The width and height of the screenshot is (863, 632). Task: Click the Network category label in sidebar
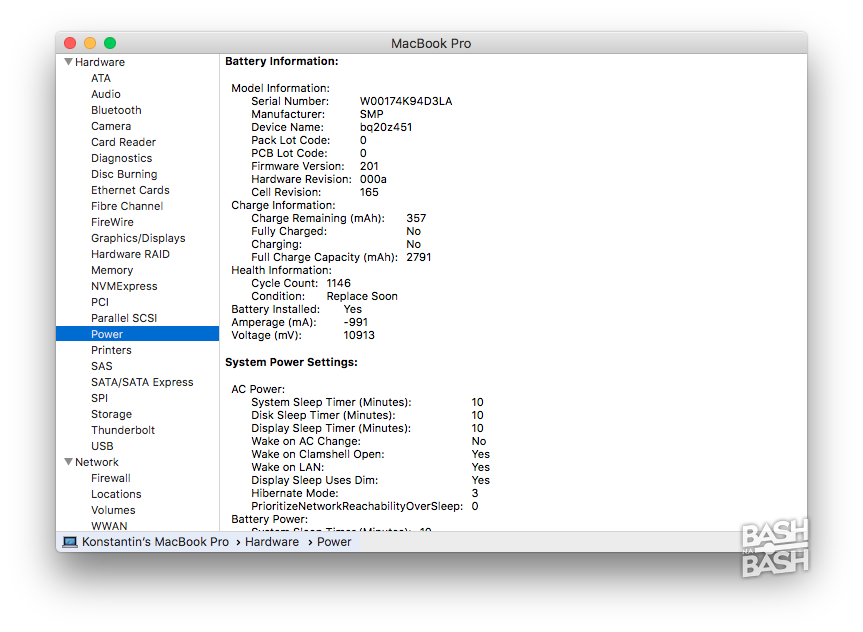(96, 462)
